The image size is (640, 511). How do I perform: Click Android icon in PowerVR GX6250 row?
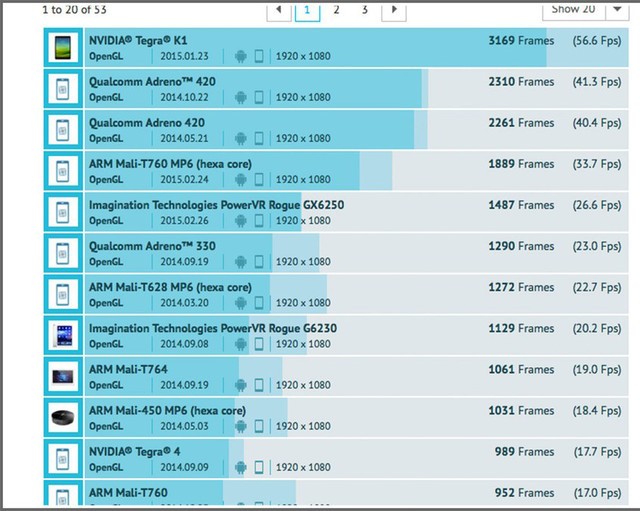pyautogui.click(x=241, y=221)
